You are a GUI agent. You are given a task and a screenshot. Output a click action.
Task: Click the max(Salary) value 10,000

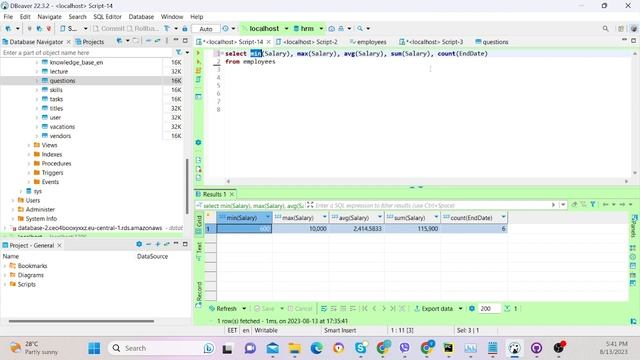tap(300, 229)
